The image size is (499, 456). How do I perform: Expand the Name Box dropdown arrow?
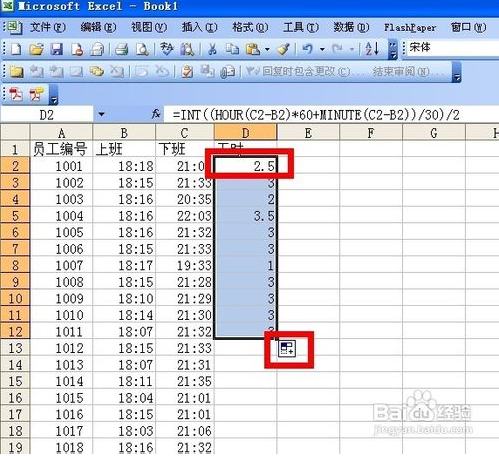101,115
